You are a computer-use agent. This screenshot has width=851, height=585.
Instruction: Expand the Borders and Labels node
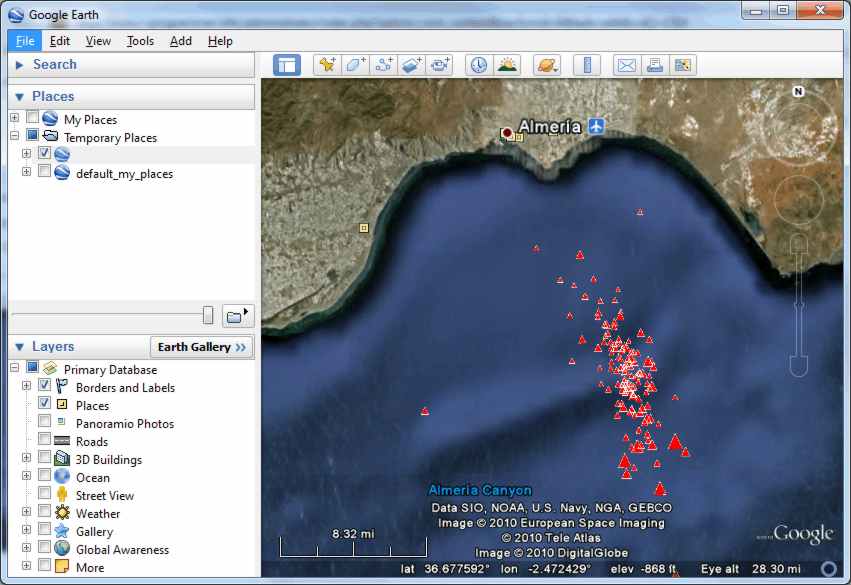(26, 386)
